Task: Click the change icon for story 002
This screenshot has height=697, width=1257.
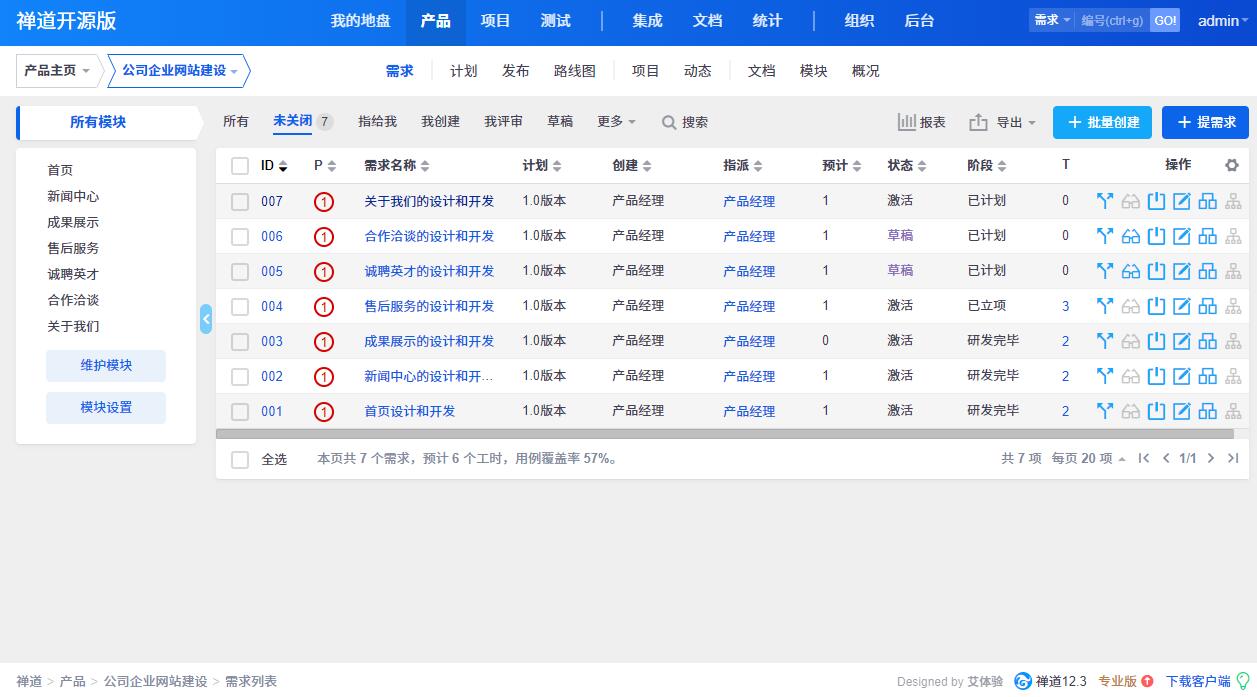Action: (1105, 376)
